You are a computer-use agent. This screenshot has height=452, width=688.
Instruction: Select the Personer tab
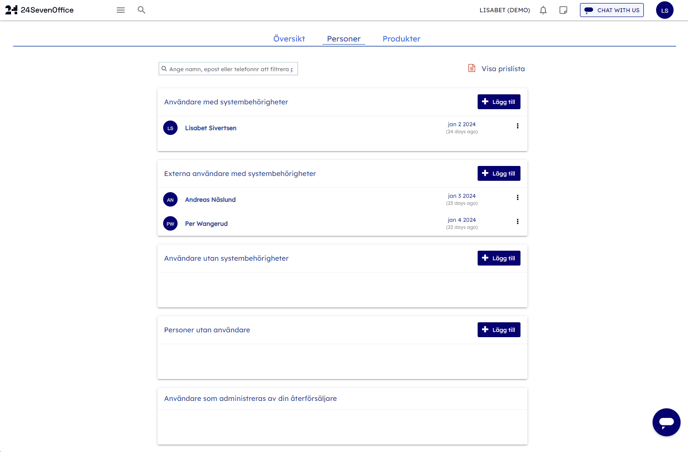343,39
